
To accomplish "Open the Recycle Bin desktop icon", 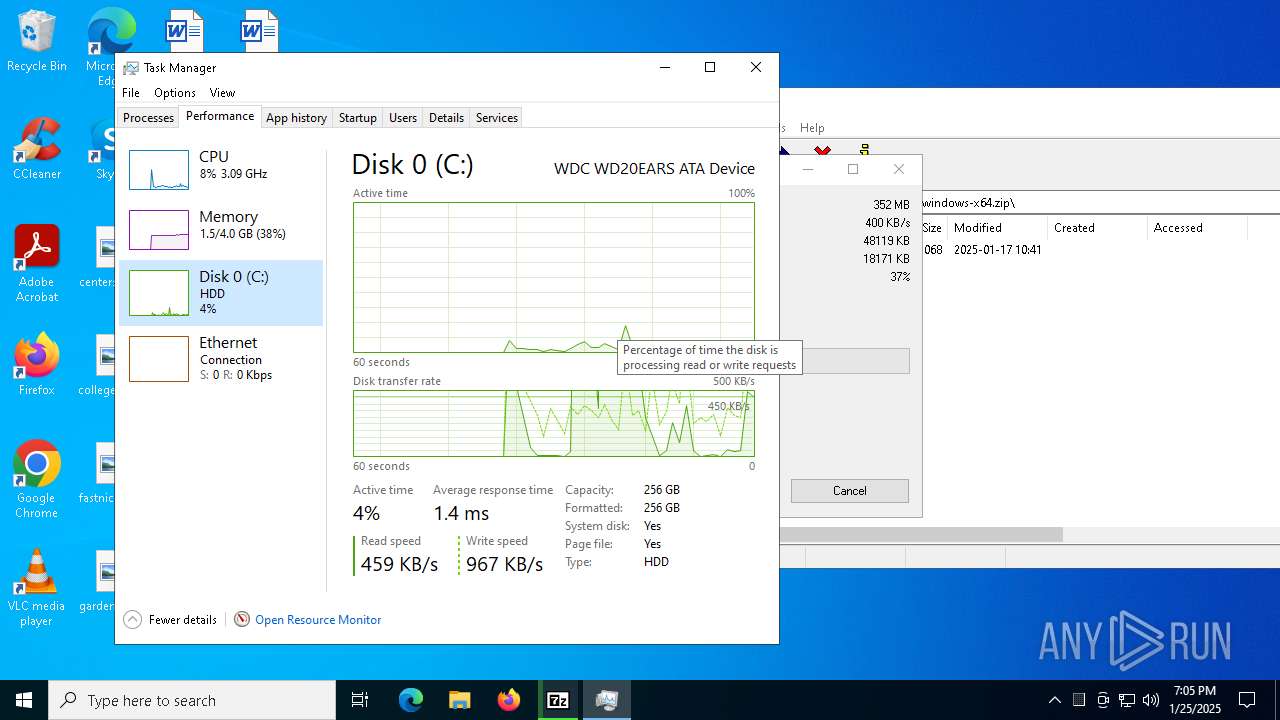I will click(36, 42).
